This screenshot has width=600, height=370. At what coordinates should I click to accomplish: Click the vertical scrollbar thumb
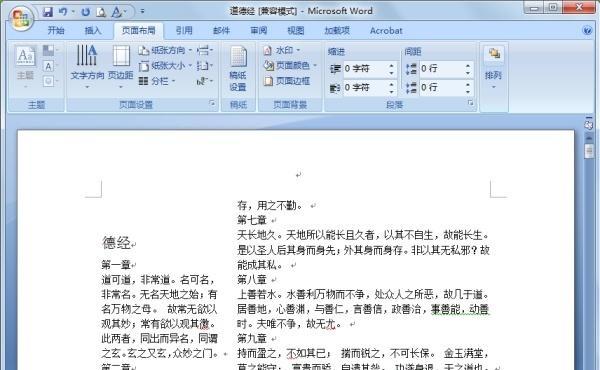(x=589, y=150)
